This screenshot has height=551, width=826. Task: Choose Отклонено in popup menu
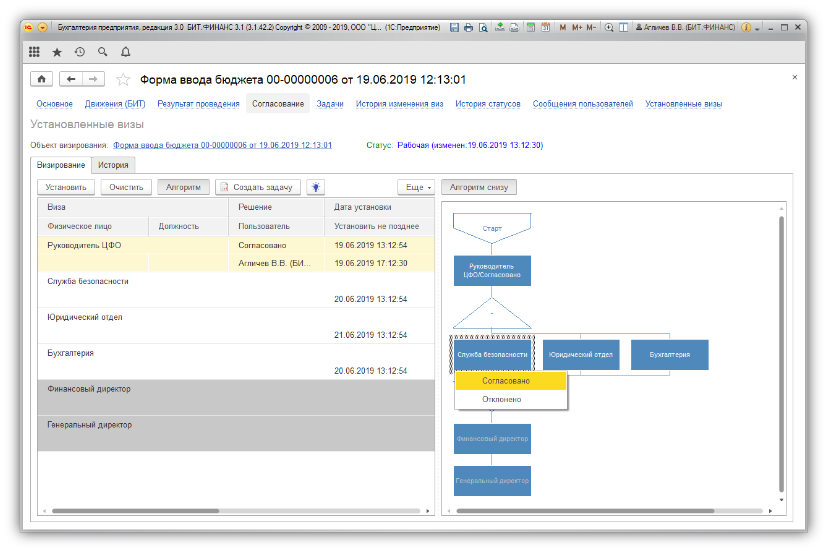(x=501, y=399)
